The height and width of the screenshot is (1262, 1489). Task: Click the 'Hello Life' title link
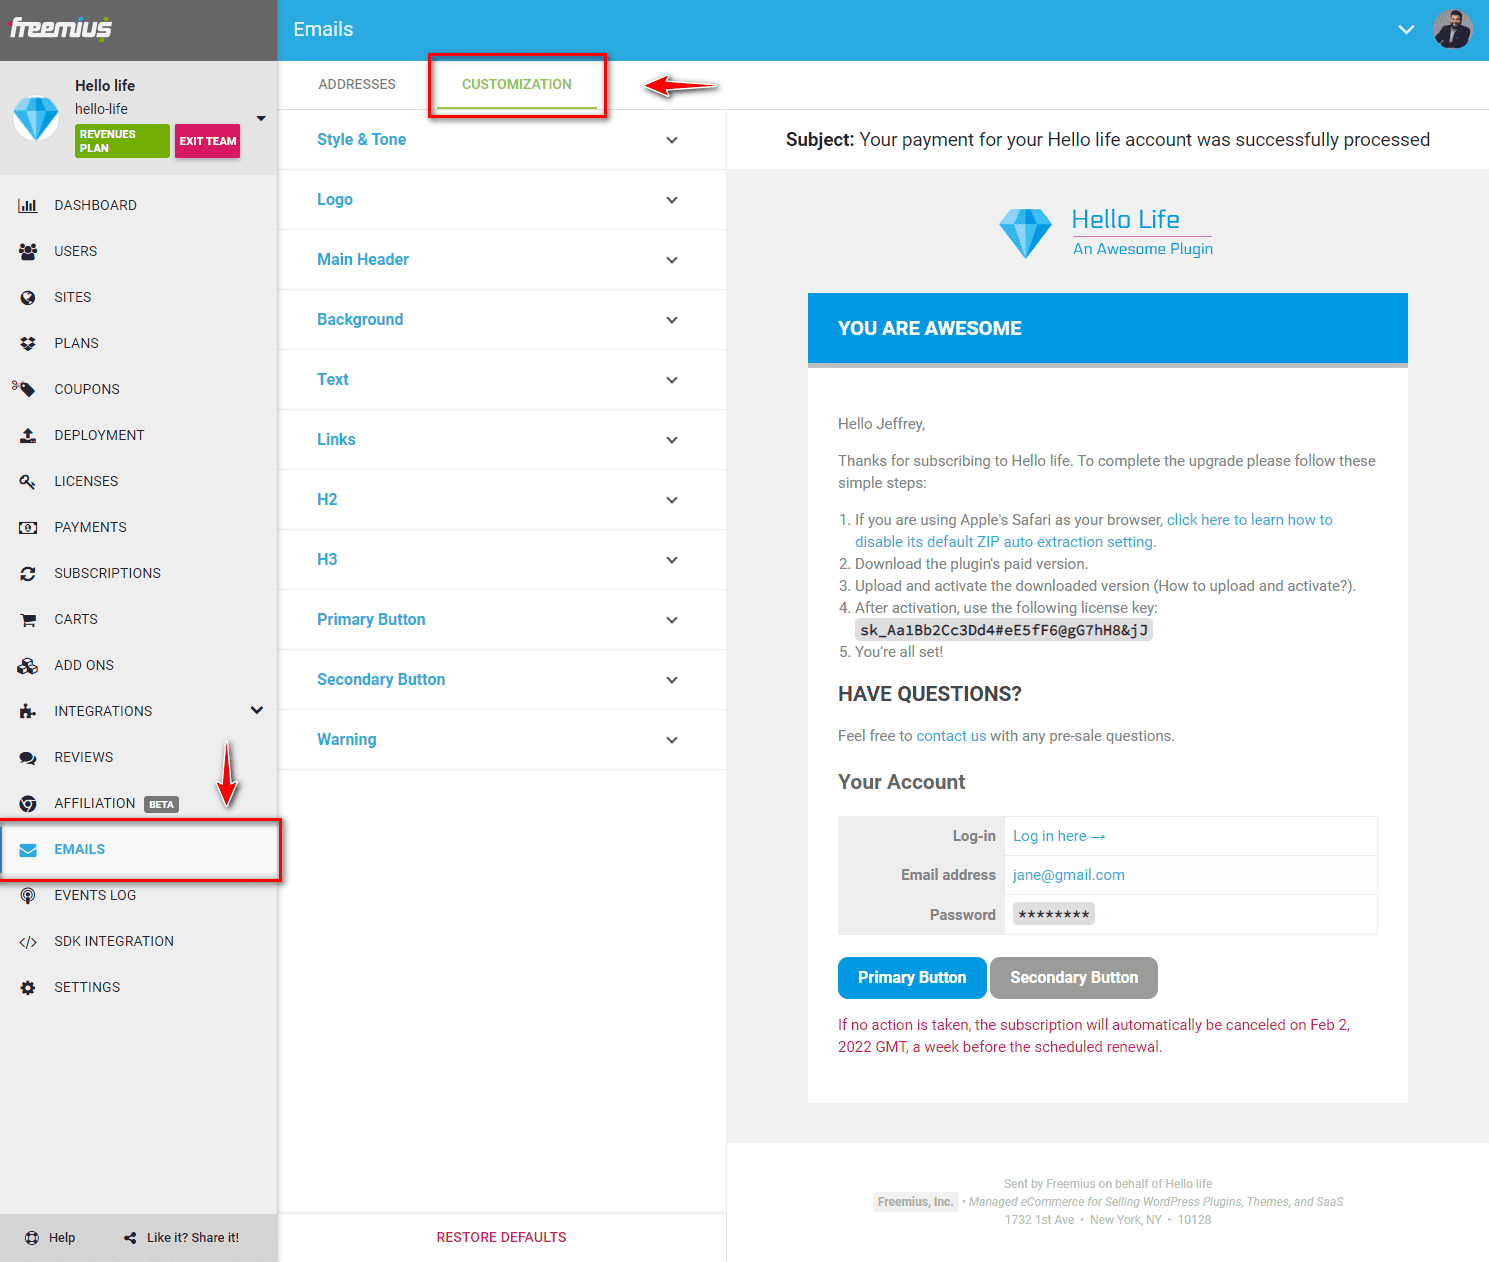pyautogui.click(x=1126, y=219)
